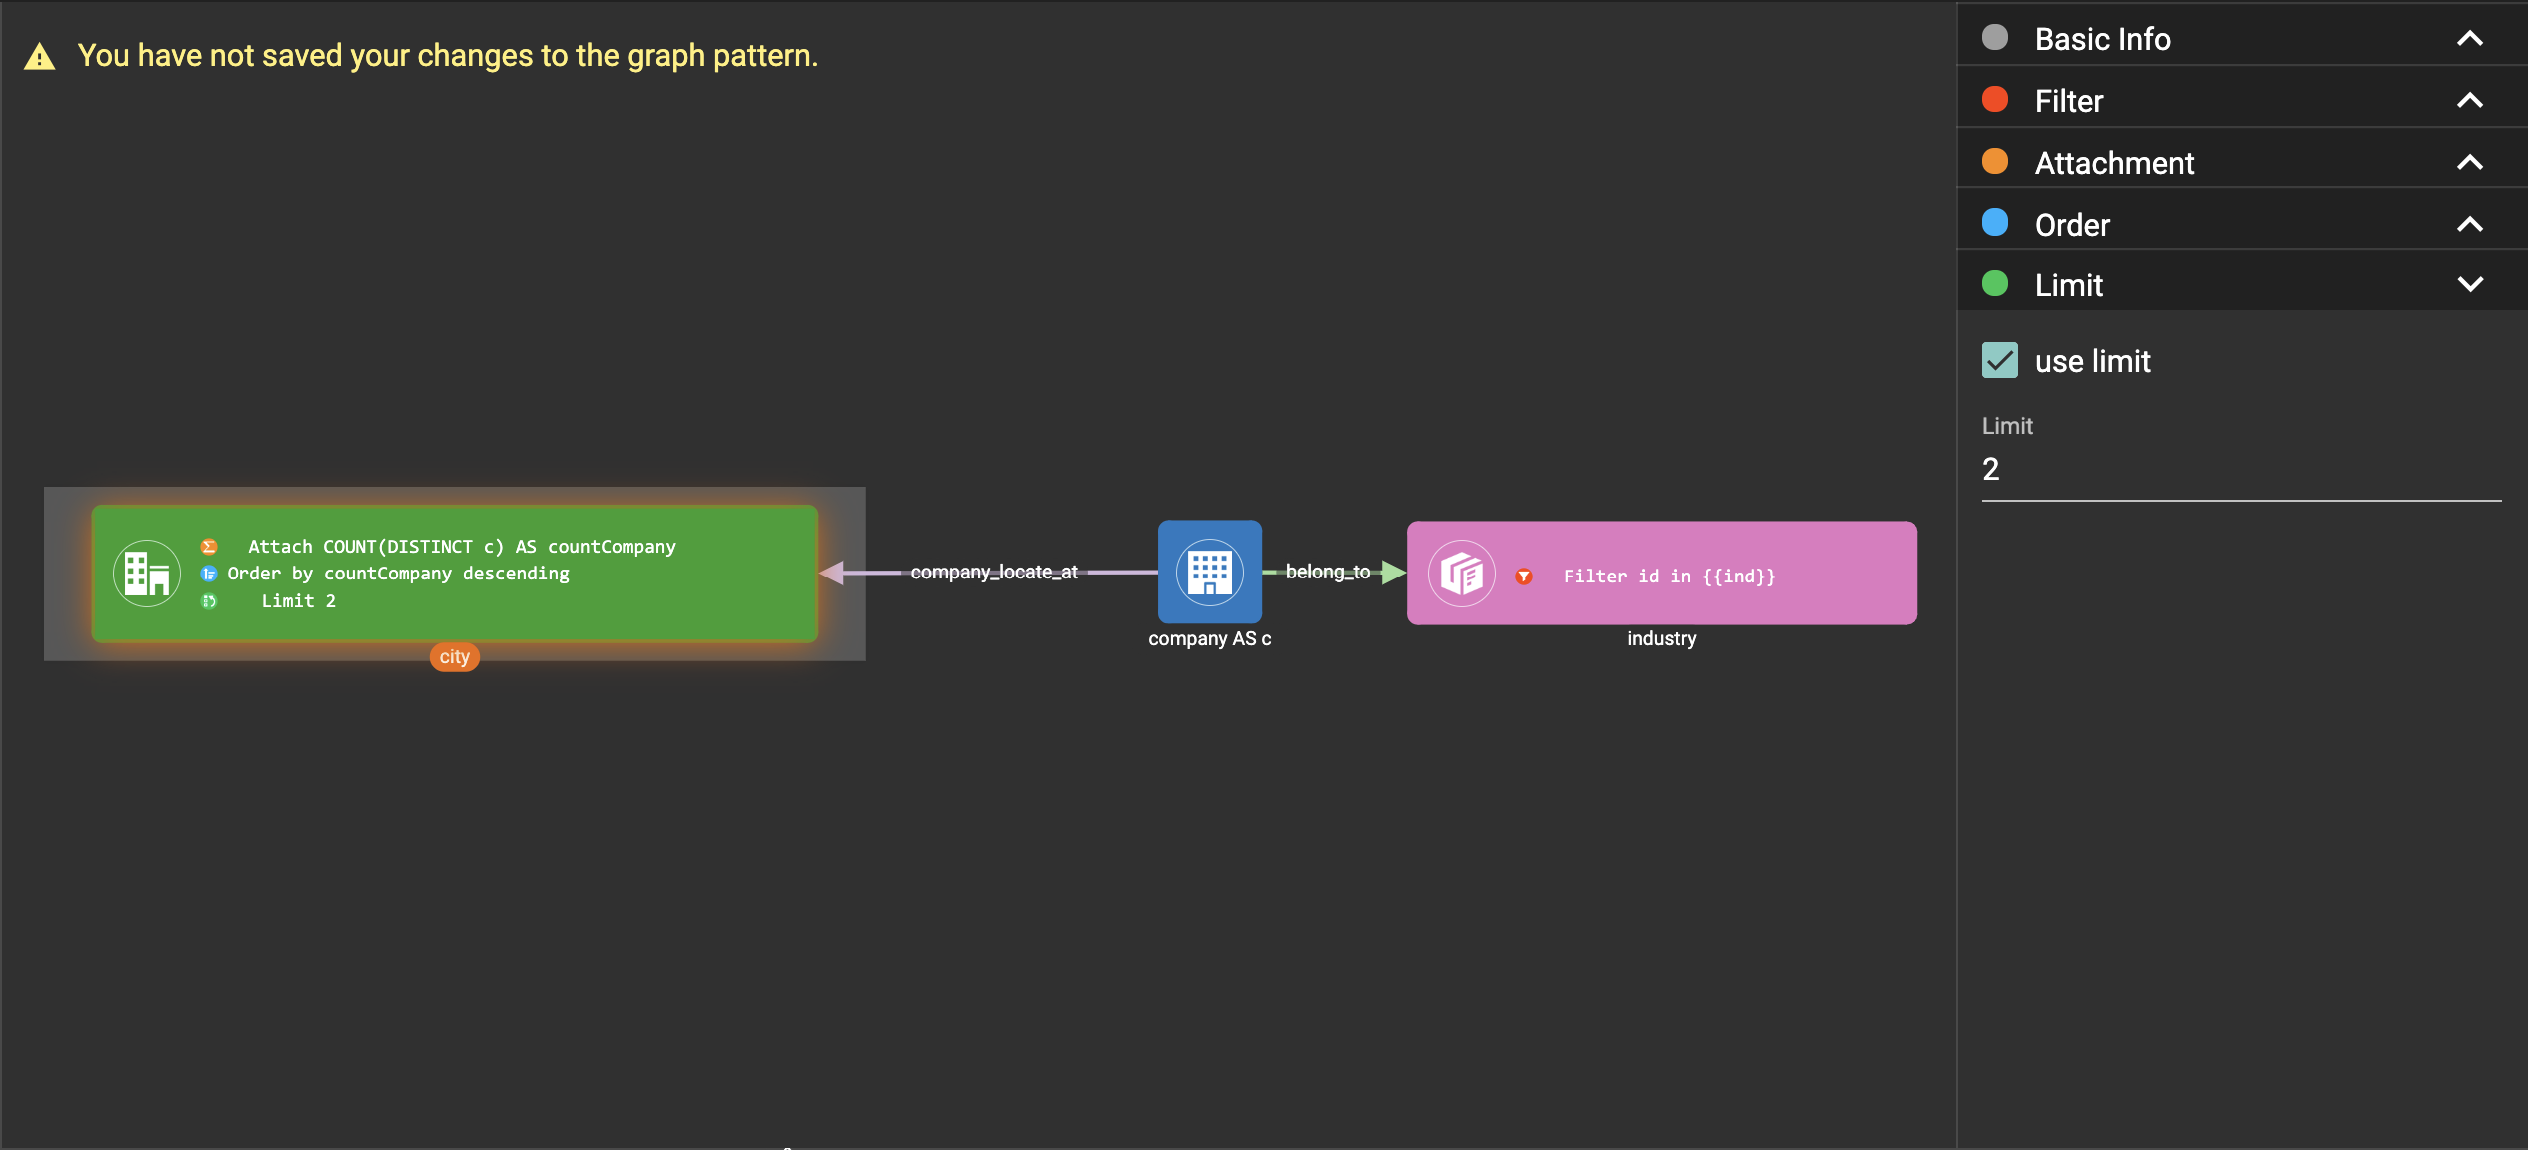Click the industry node boxes icon
Screen dimensions: 2528x1150
coord(1461,573)
